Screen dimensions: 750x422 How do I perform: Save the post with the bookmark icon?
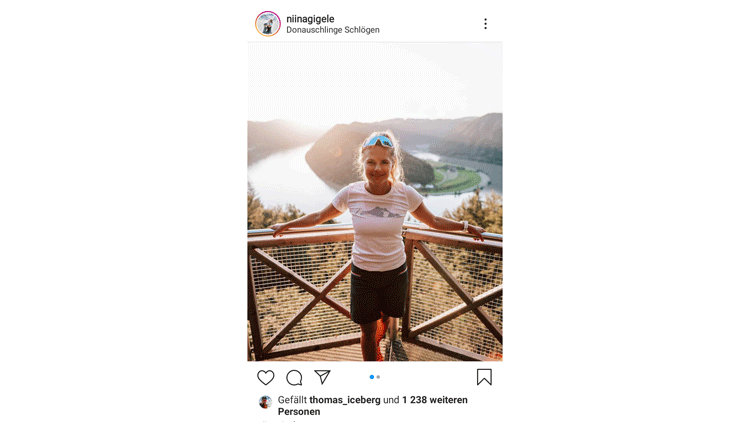click(x=484, y=377)
